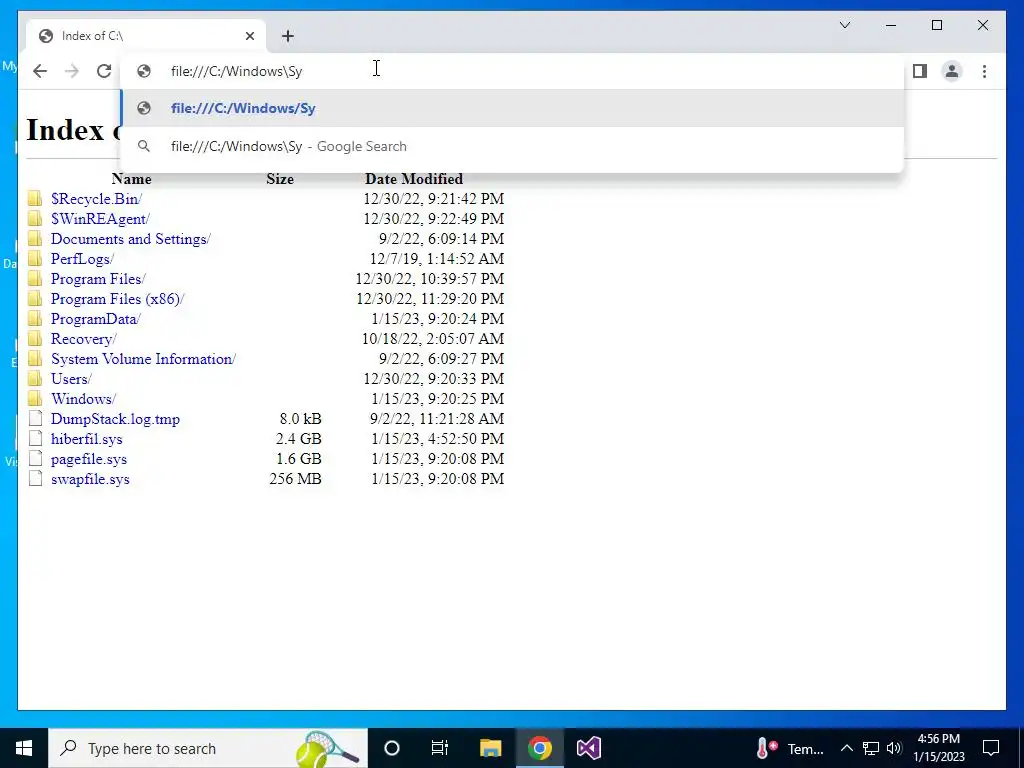Open the hiberfil.sys file link

pos(86,439)
